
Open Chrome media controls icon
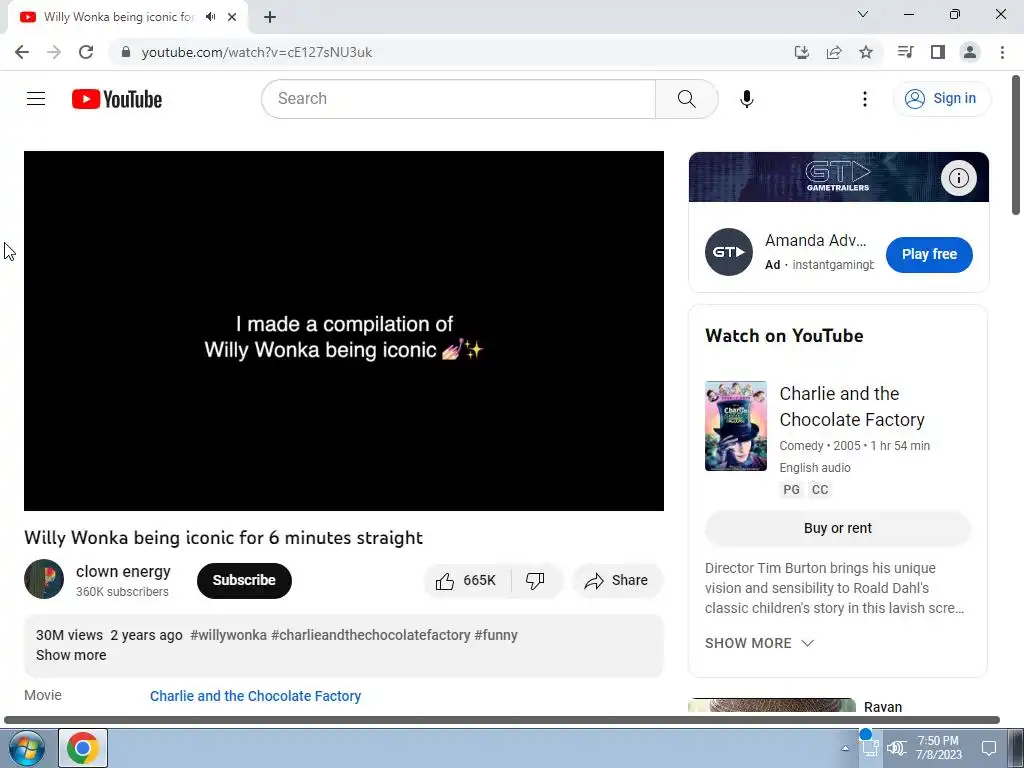click(x=905, y=52)
